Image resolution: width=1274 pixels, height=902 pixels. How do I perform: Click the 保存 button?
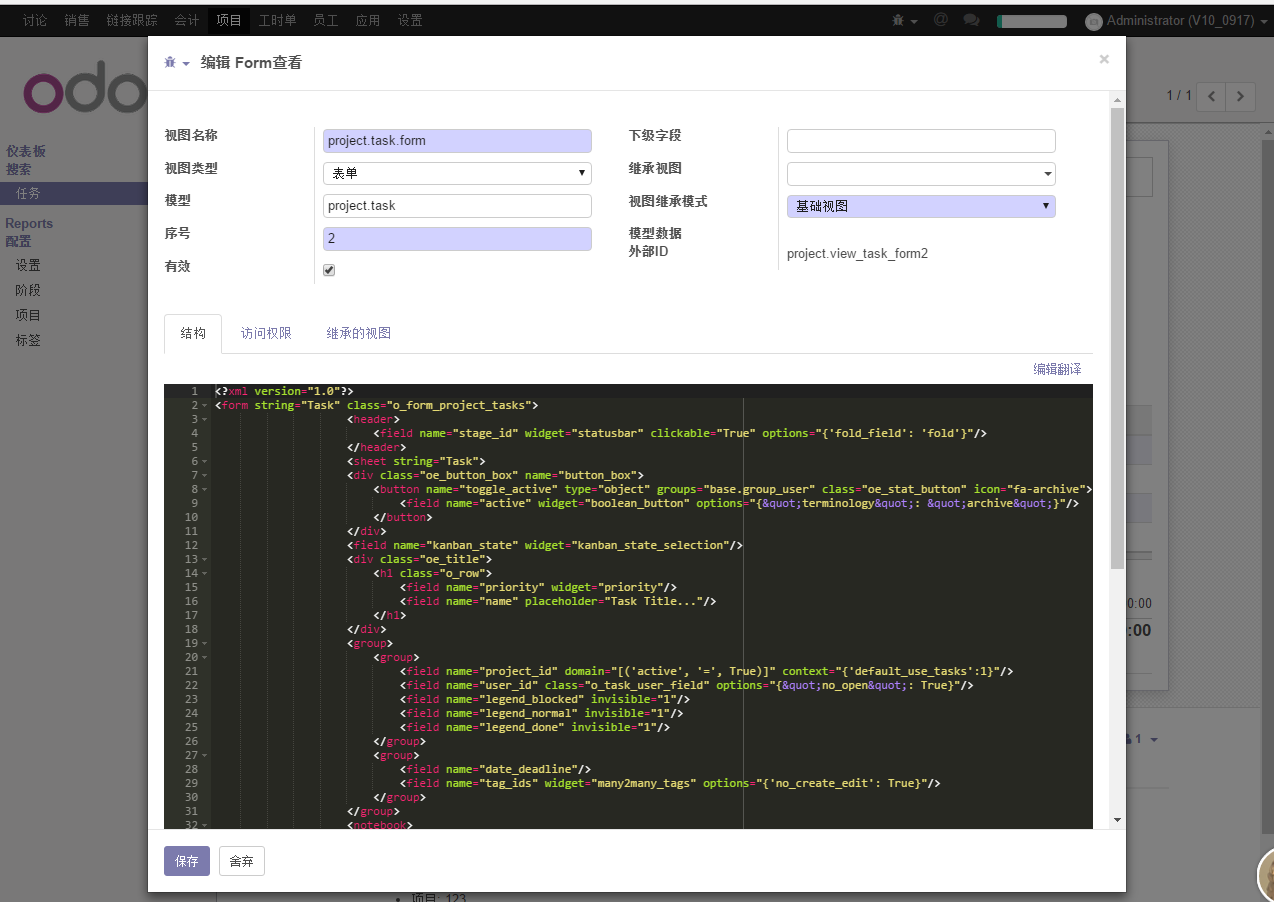[187, 861]
